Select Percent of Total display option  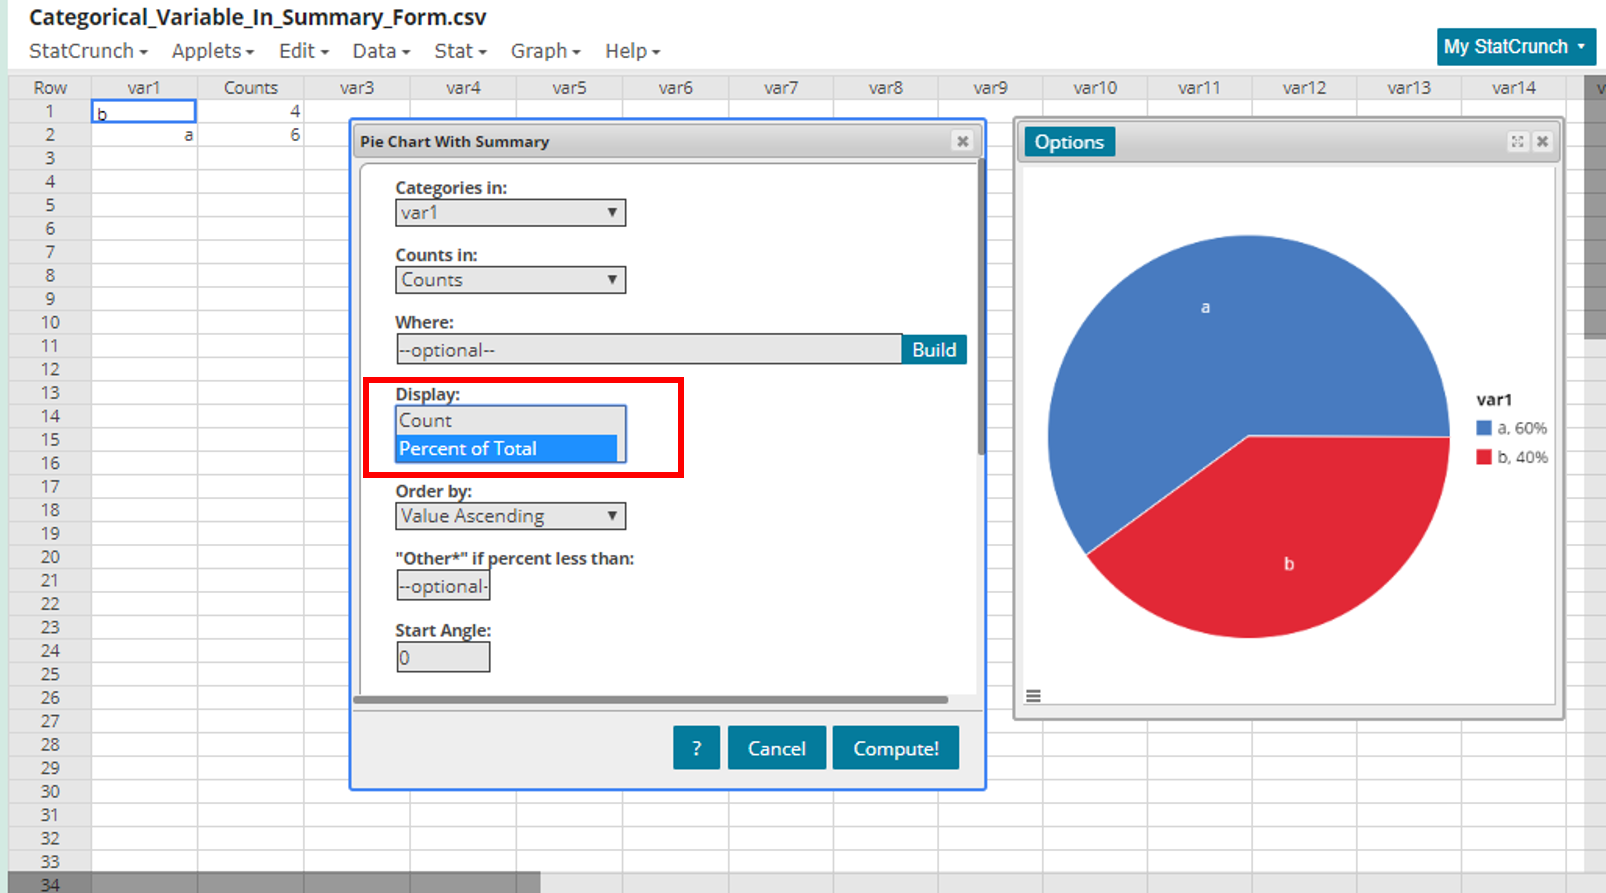507,449
